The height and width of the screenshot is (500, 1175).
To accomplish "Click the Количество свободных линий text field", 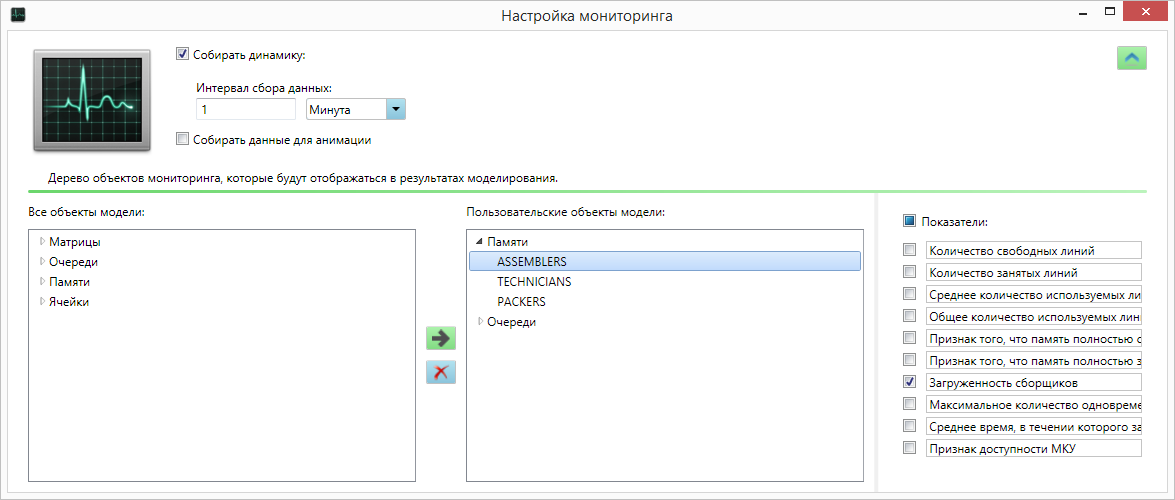I will click(1033, 250).
